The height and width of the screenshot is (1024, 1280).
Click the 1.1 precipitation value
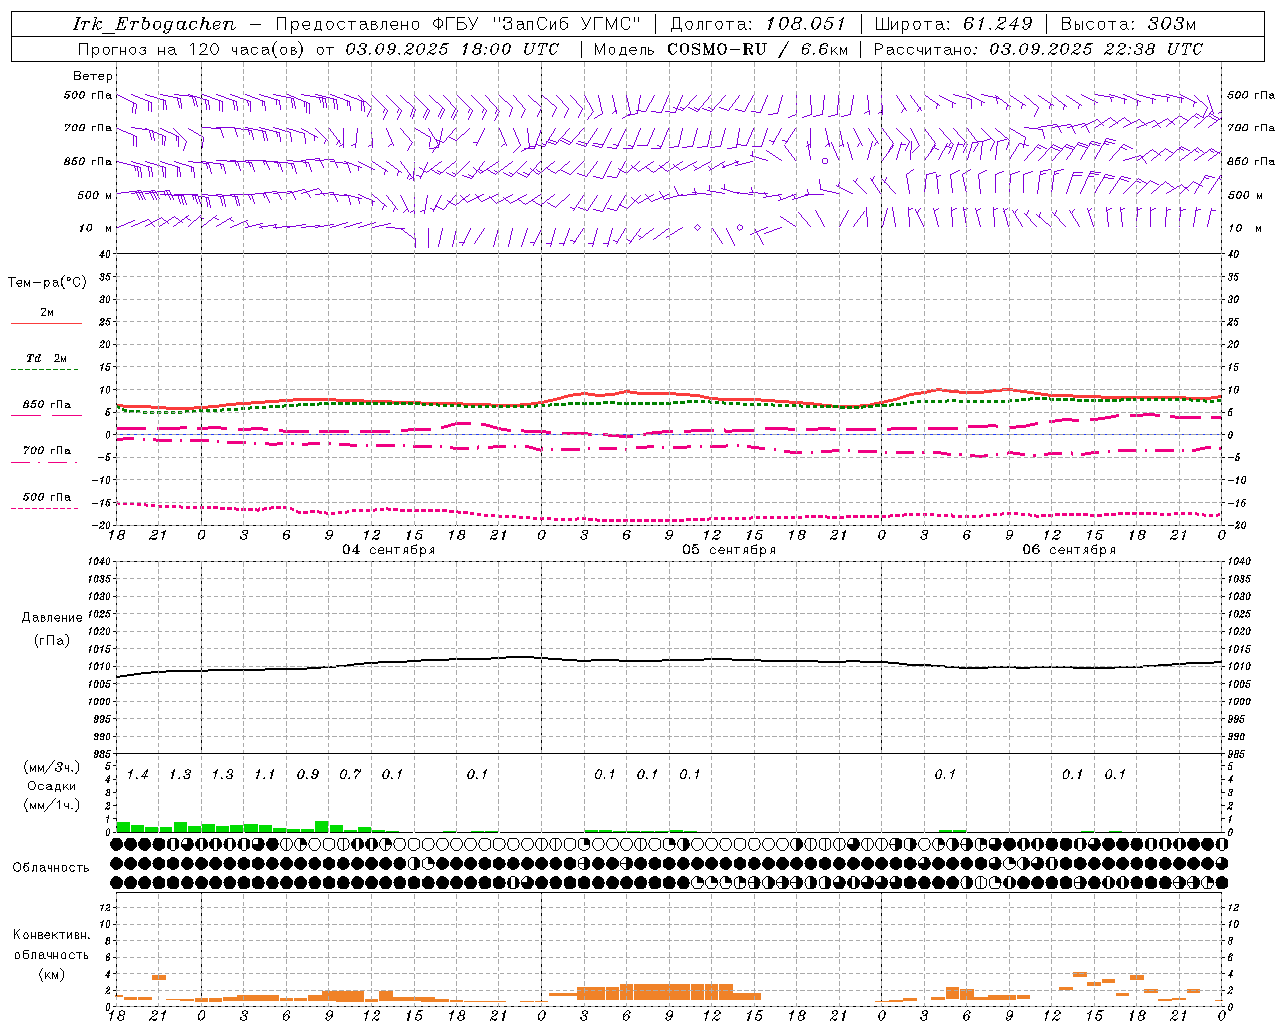tap(264, 774)
